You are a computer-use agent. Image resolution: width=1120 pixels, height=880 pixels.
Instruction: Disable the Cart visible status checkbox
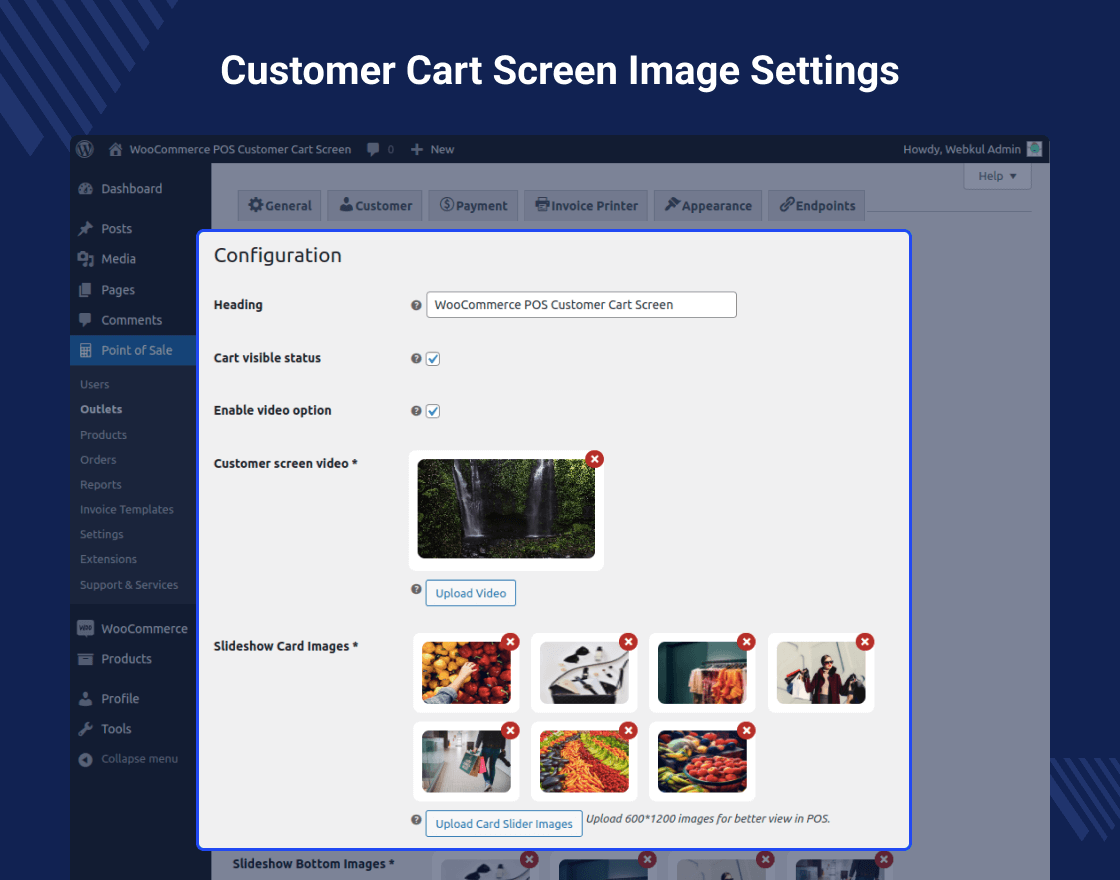coord(433,358)
